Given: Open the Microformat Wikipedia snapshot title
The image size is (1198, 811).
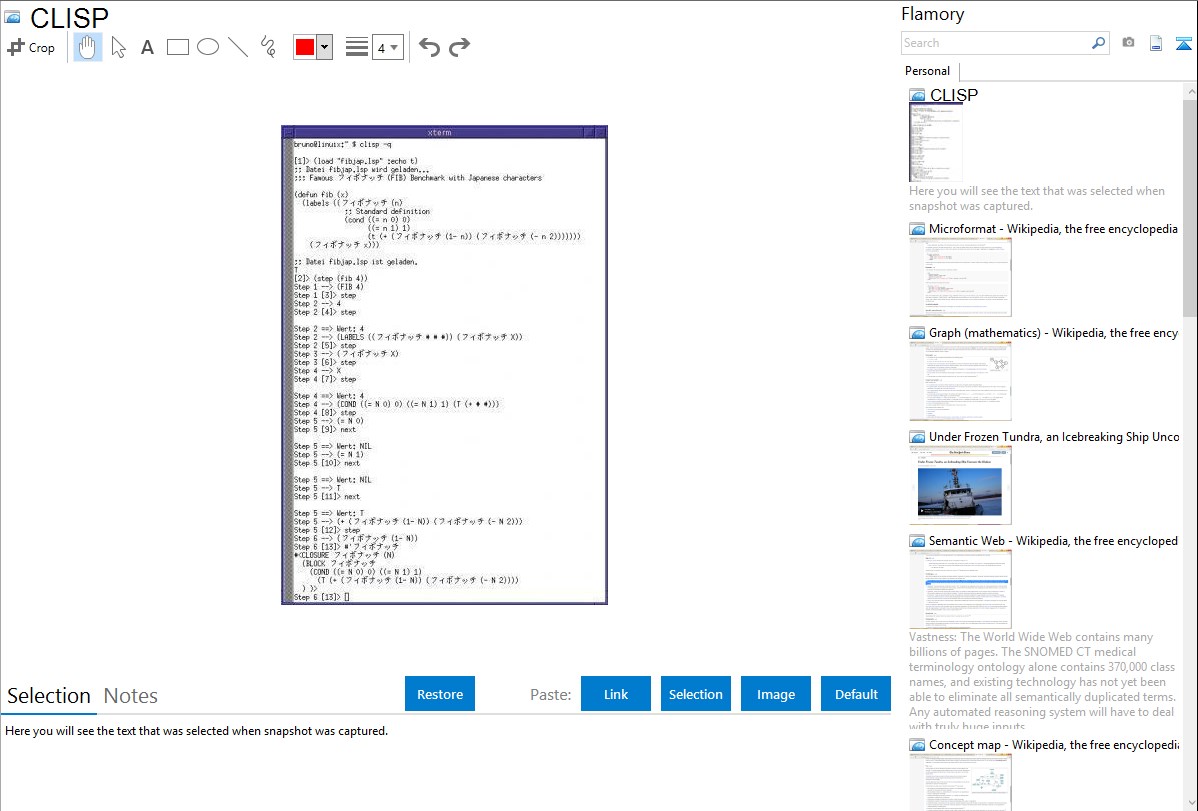Looking at the screenshot, I should pyautogui.click(x=1053, y=229).
